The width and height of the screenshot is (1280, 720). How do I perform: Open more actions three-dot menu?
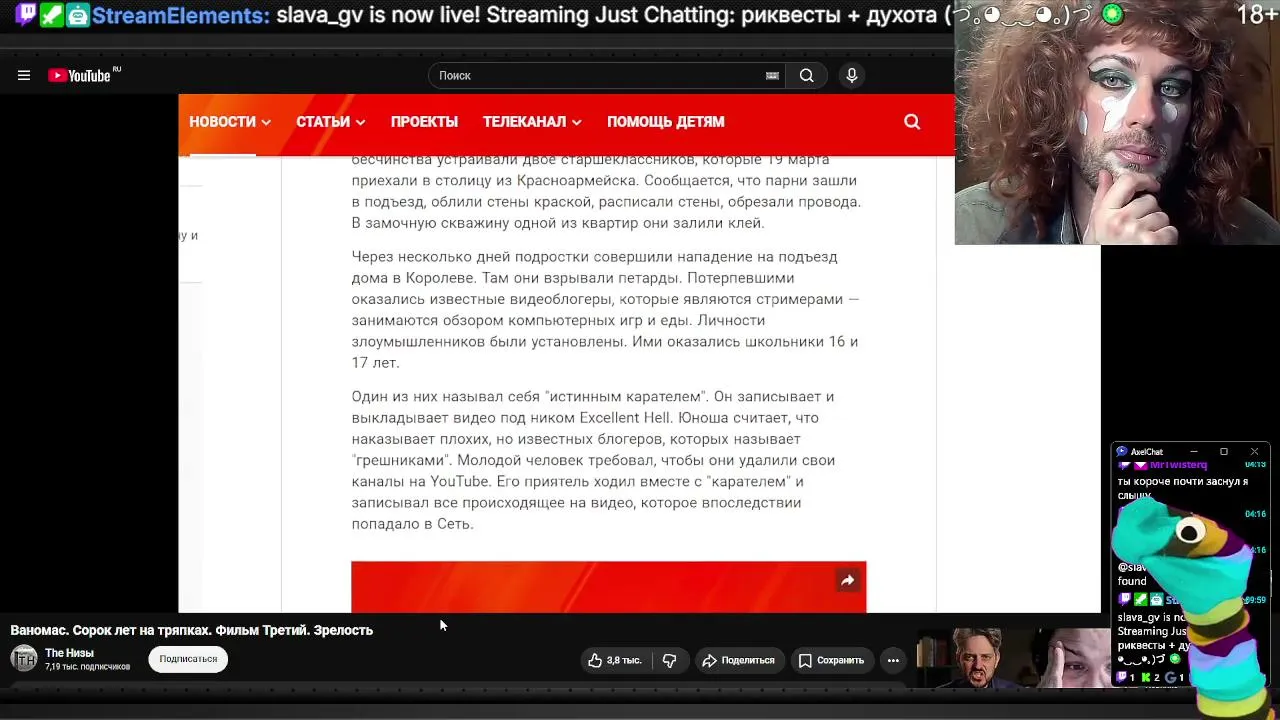(x=893, y=660)
